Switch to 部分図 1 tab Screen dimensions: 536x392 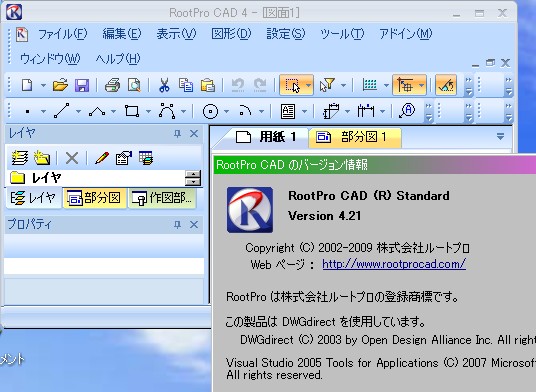coord(354,137)
